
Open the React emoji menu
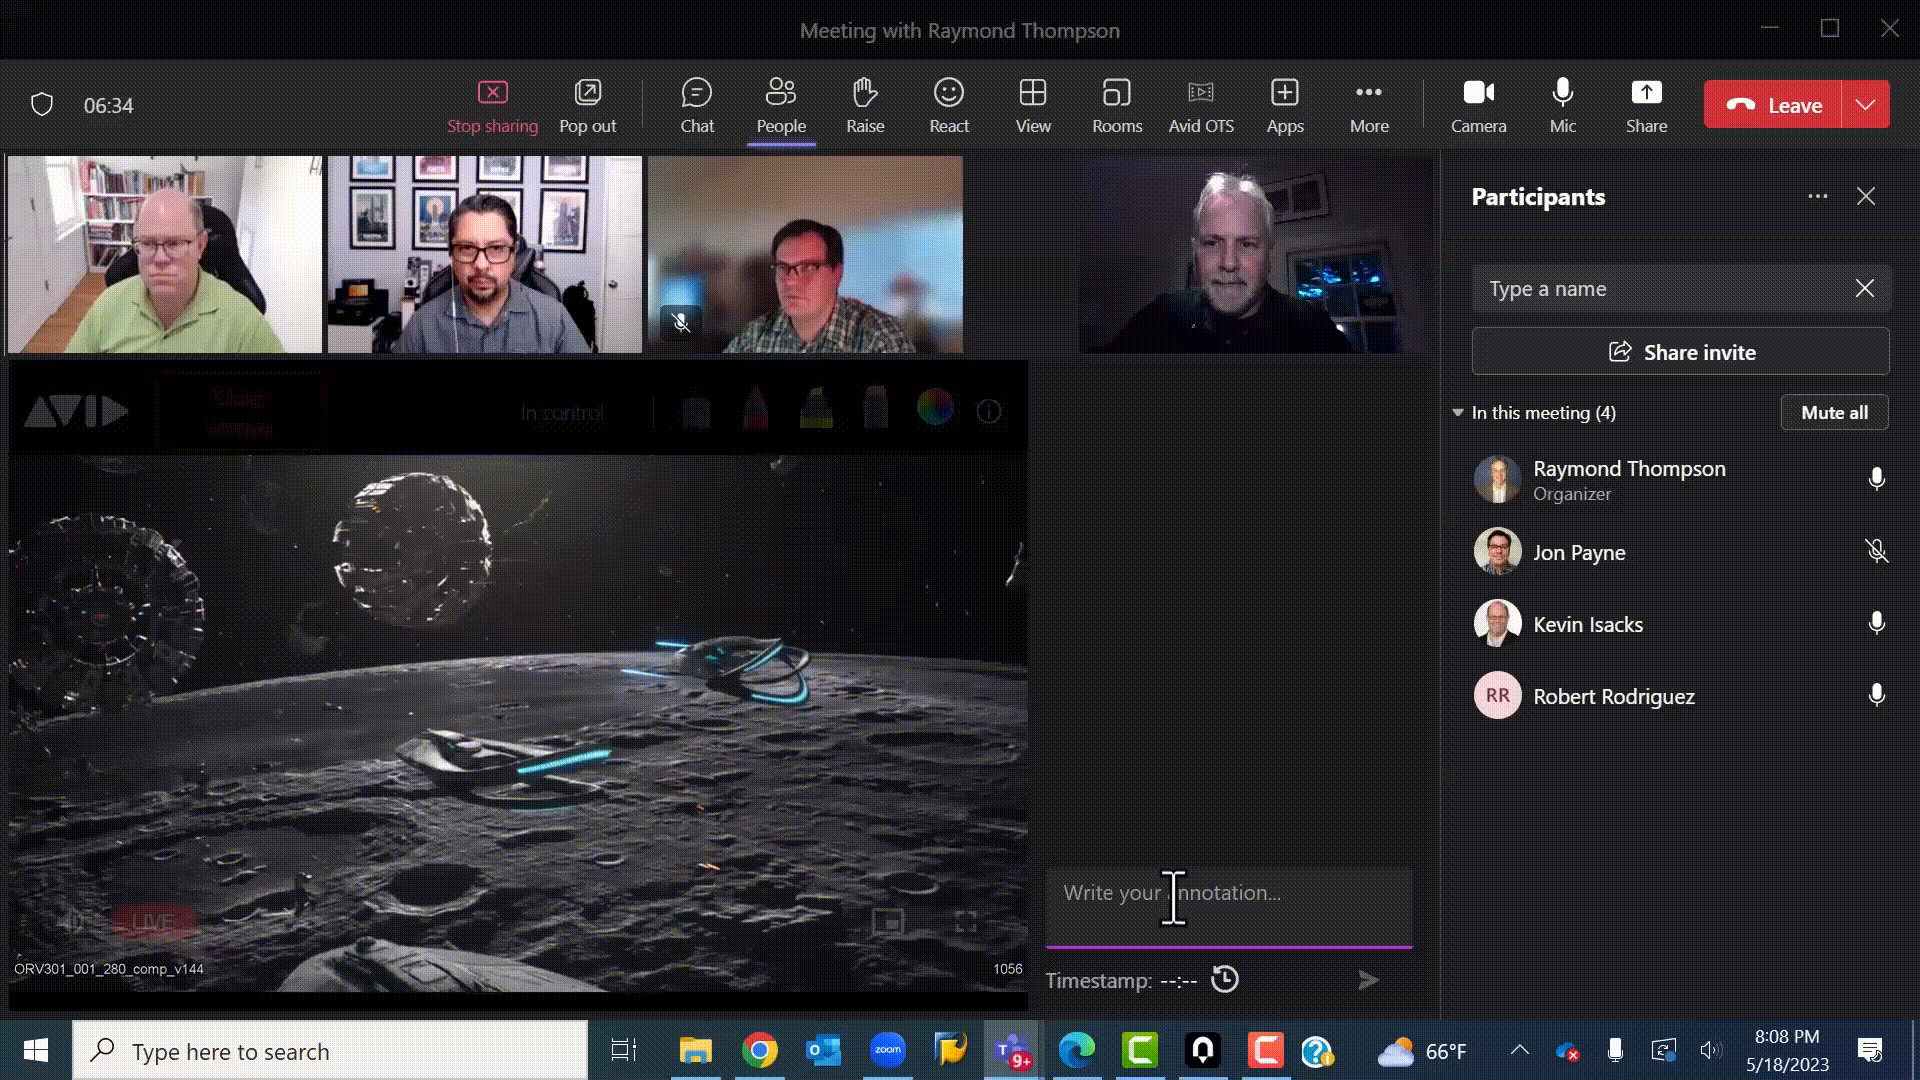pyautogui.click(x=949, y=106)
